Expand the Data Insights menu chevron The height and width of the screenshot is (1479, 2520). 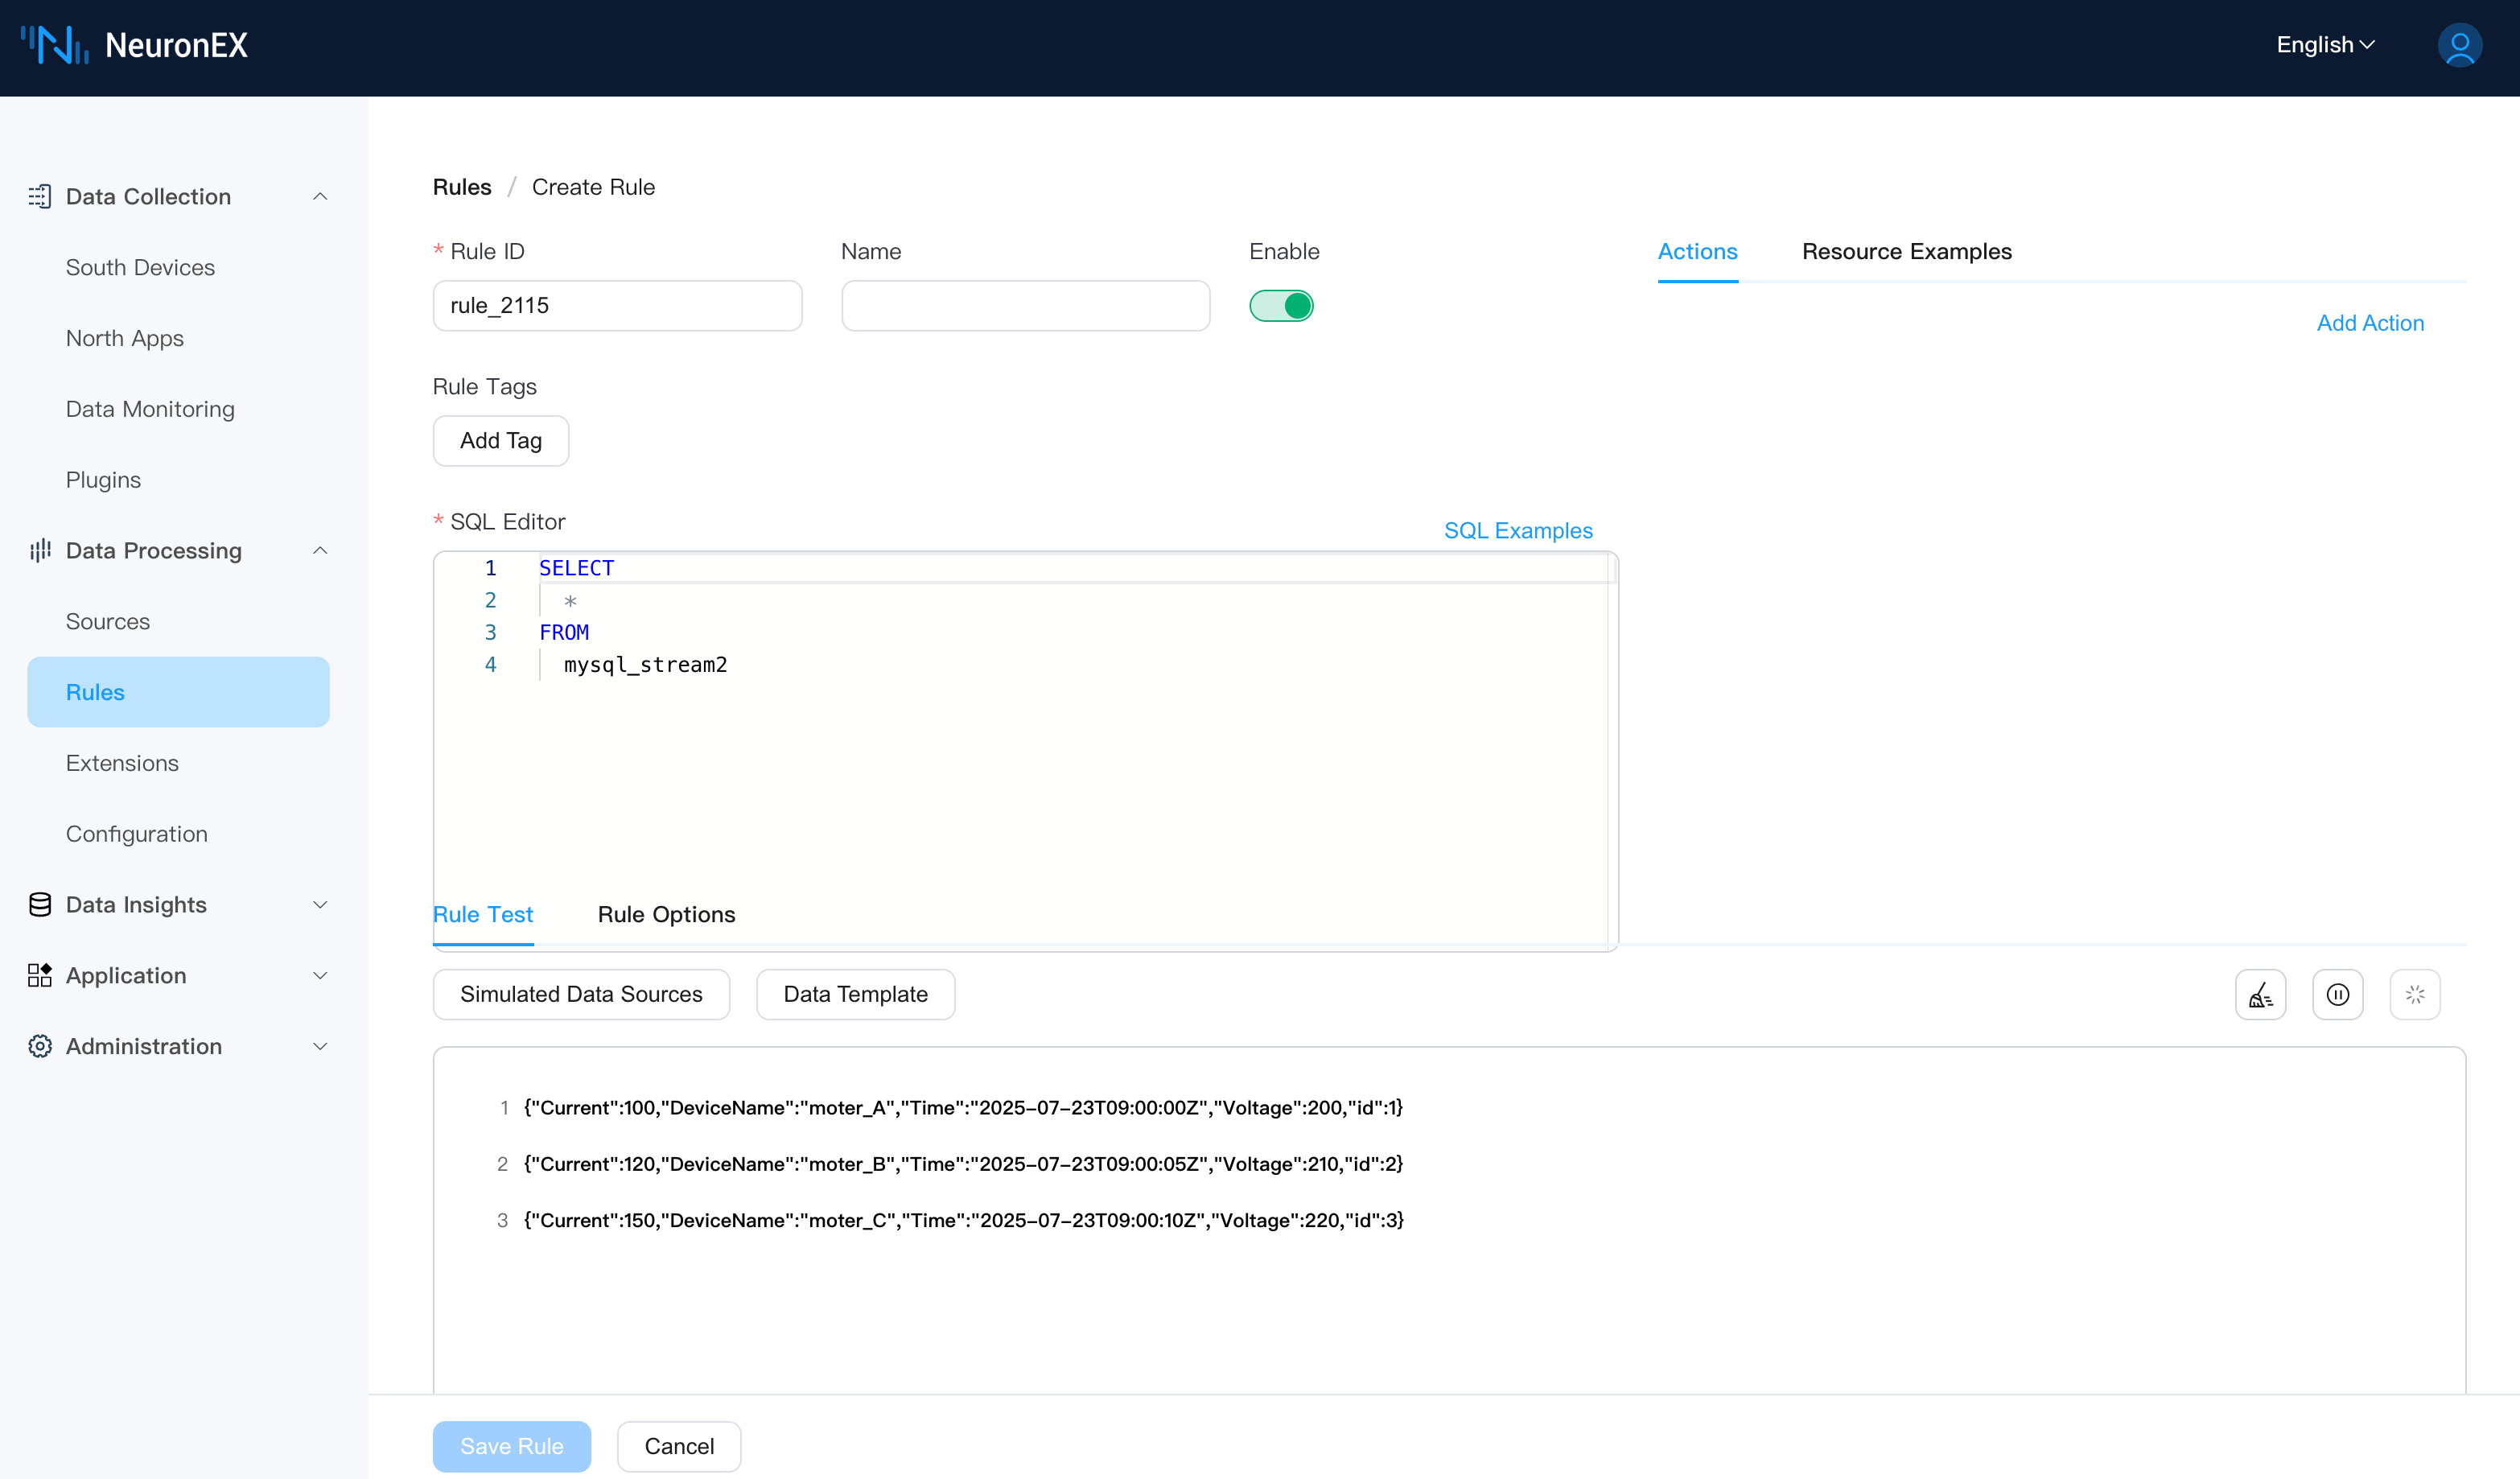pos(320,904)
